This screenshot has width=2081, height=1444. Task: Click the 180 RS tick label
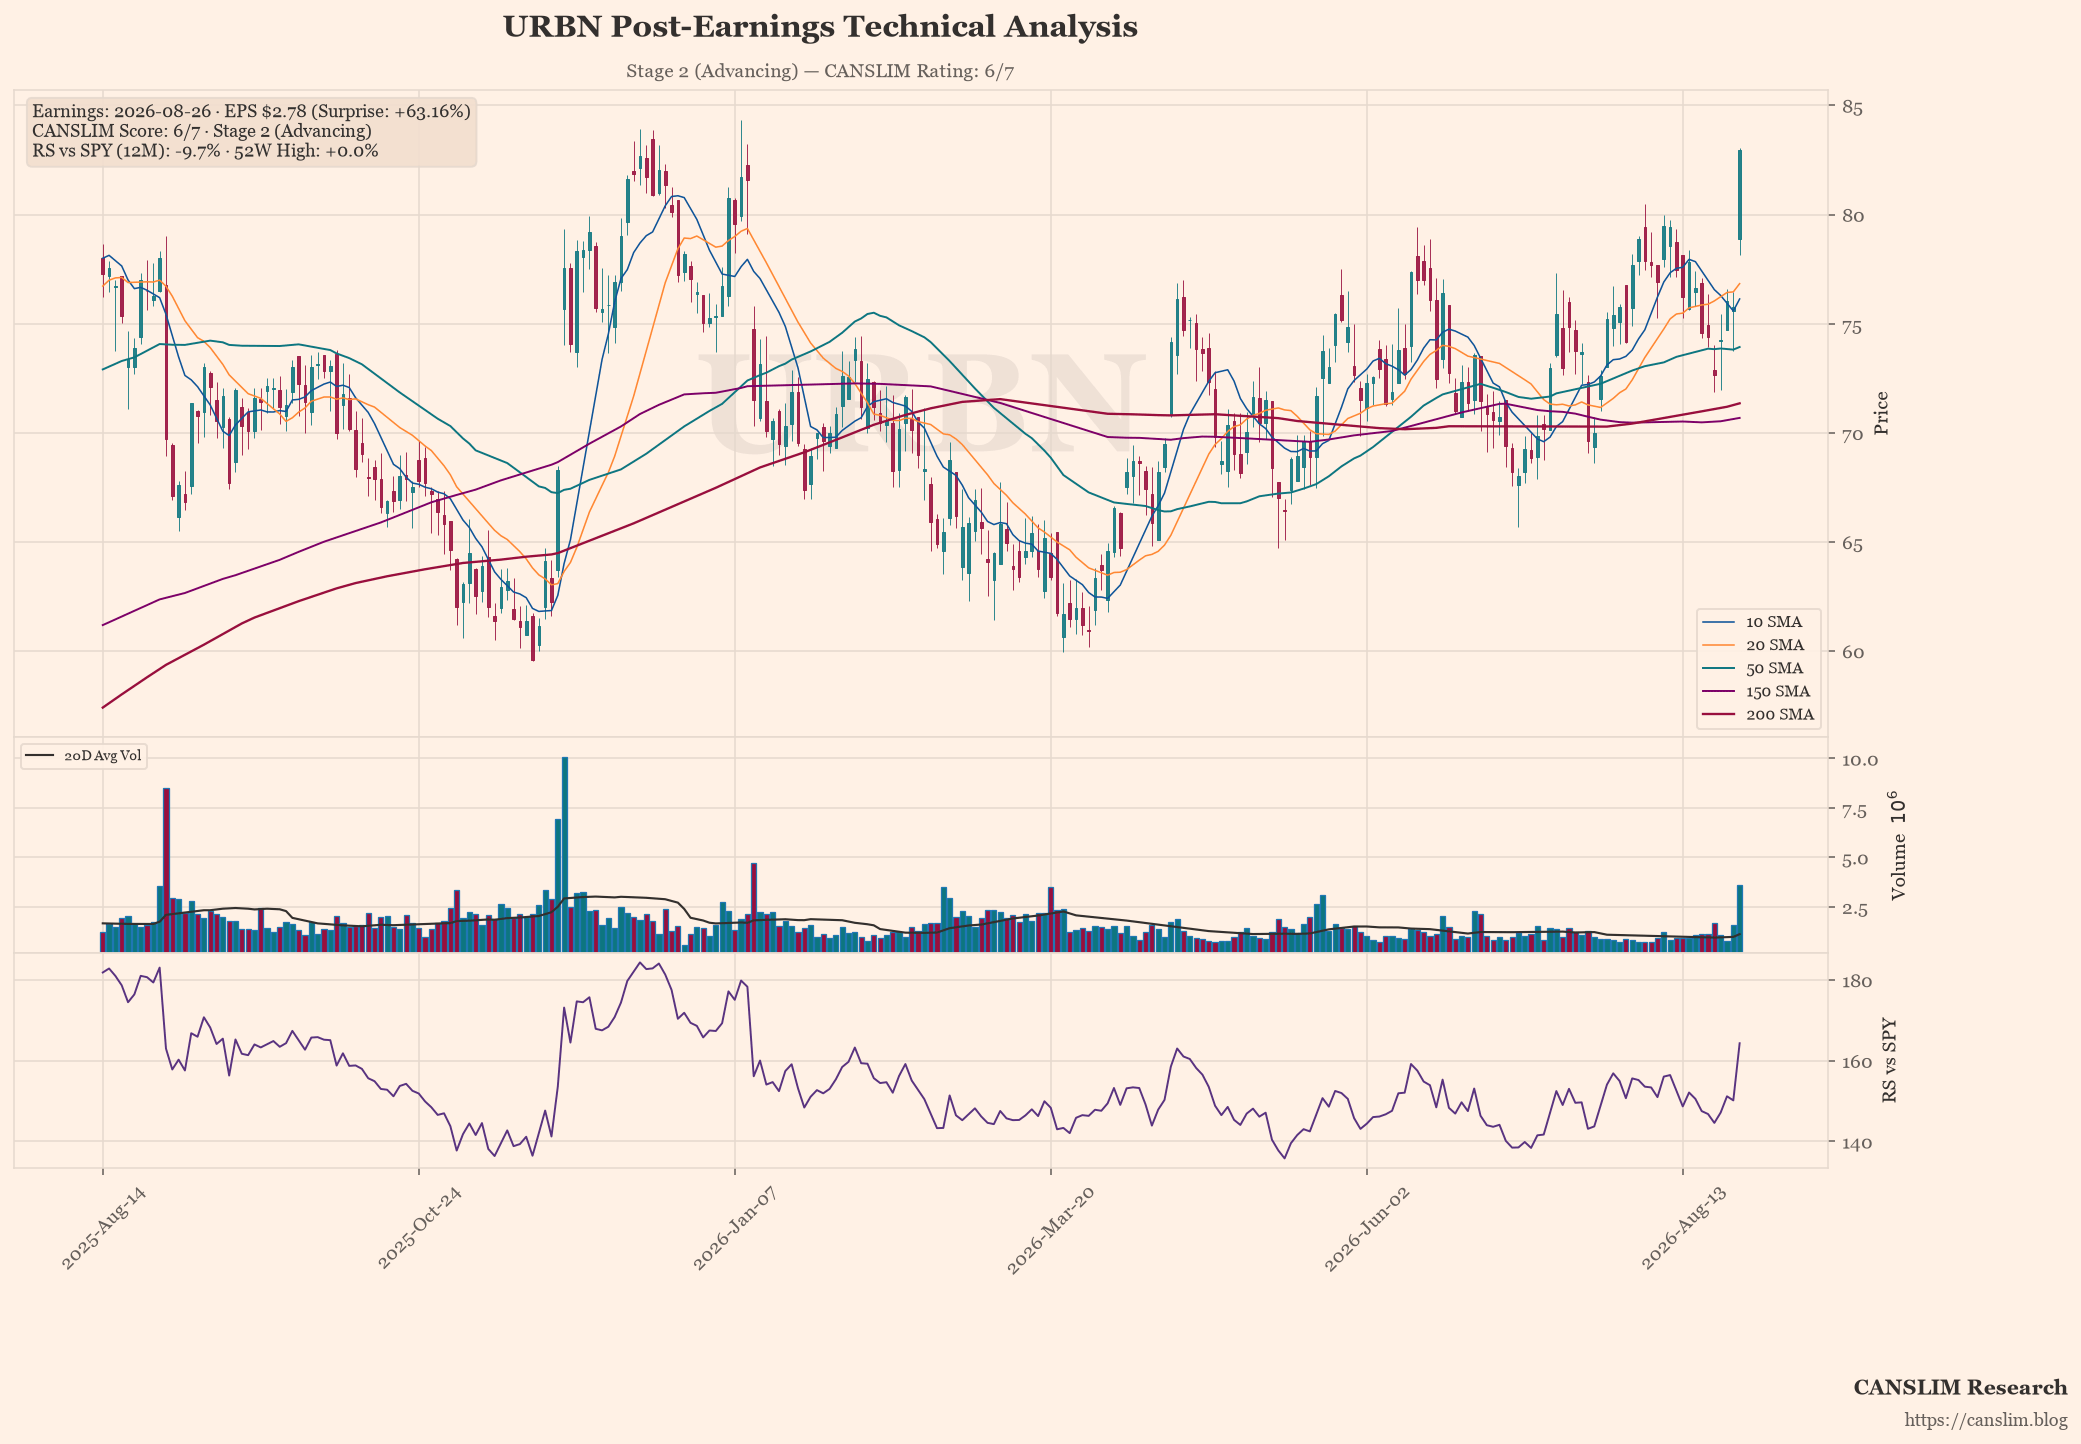pos(1857,981)
